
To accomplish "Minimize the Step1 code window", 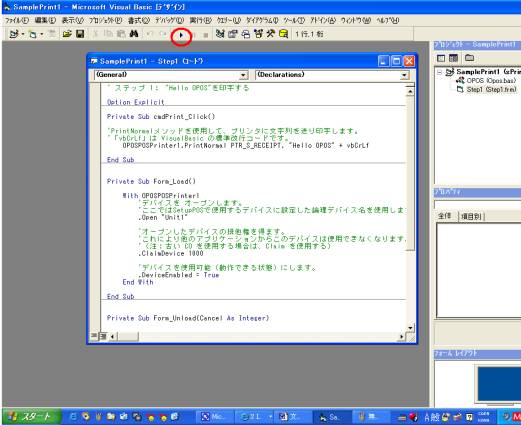I will point(384,61).
